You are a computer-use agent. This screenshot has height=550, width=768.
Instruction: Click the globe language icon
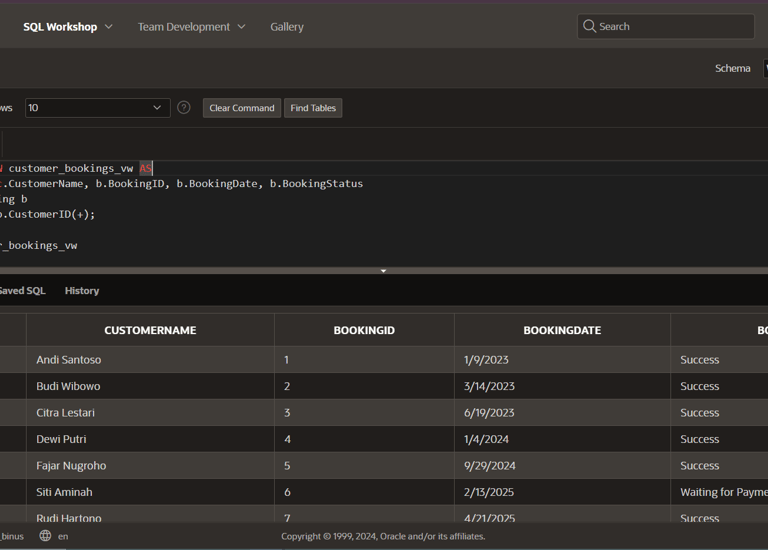[45, 536]
